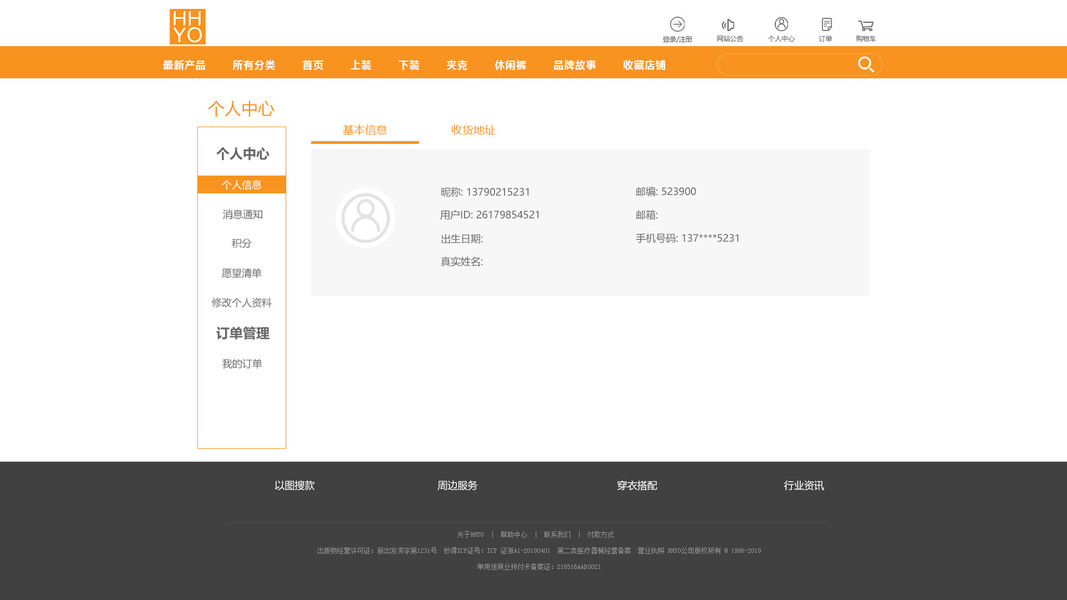Click the 真实姓名 label

[x=461, y=262]
